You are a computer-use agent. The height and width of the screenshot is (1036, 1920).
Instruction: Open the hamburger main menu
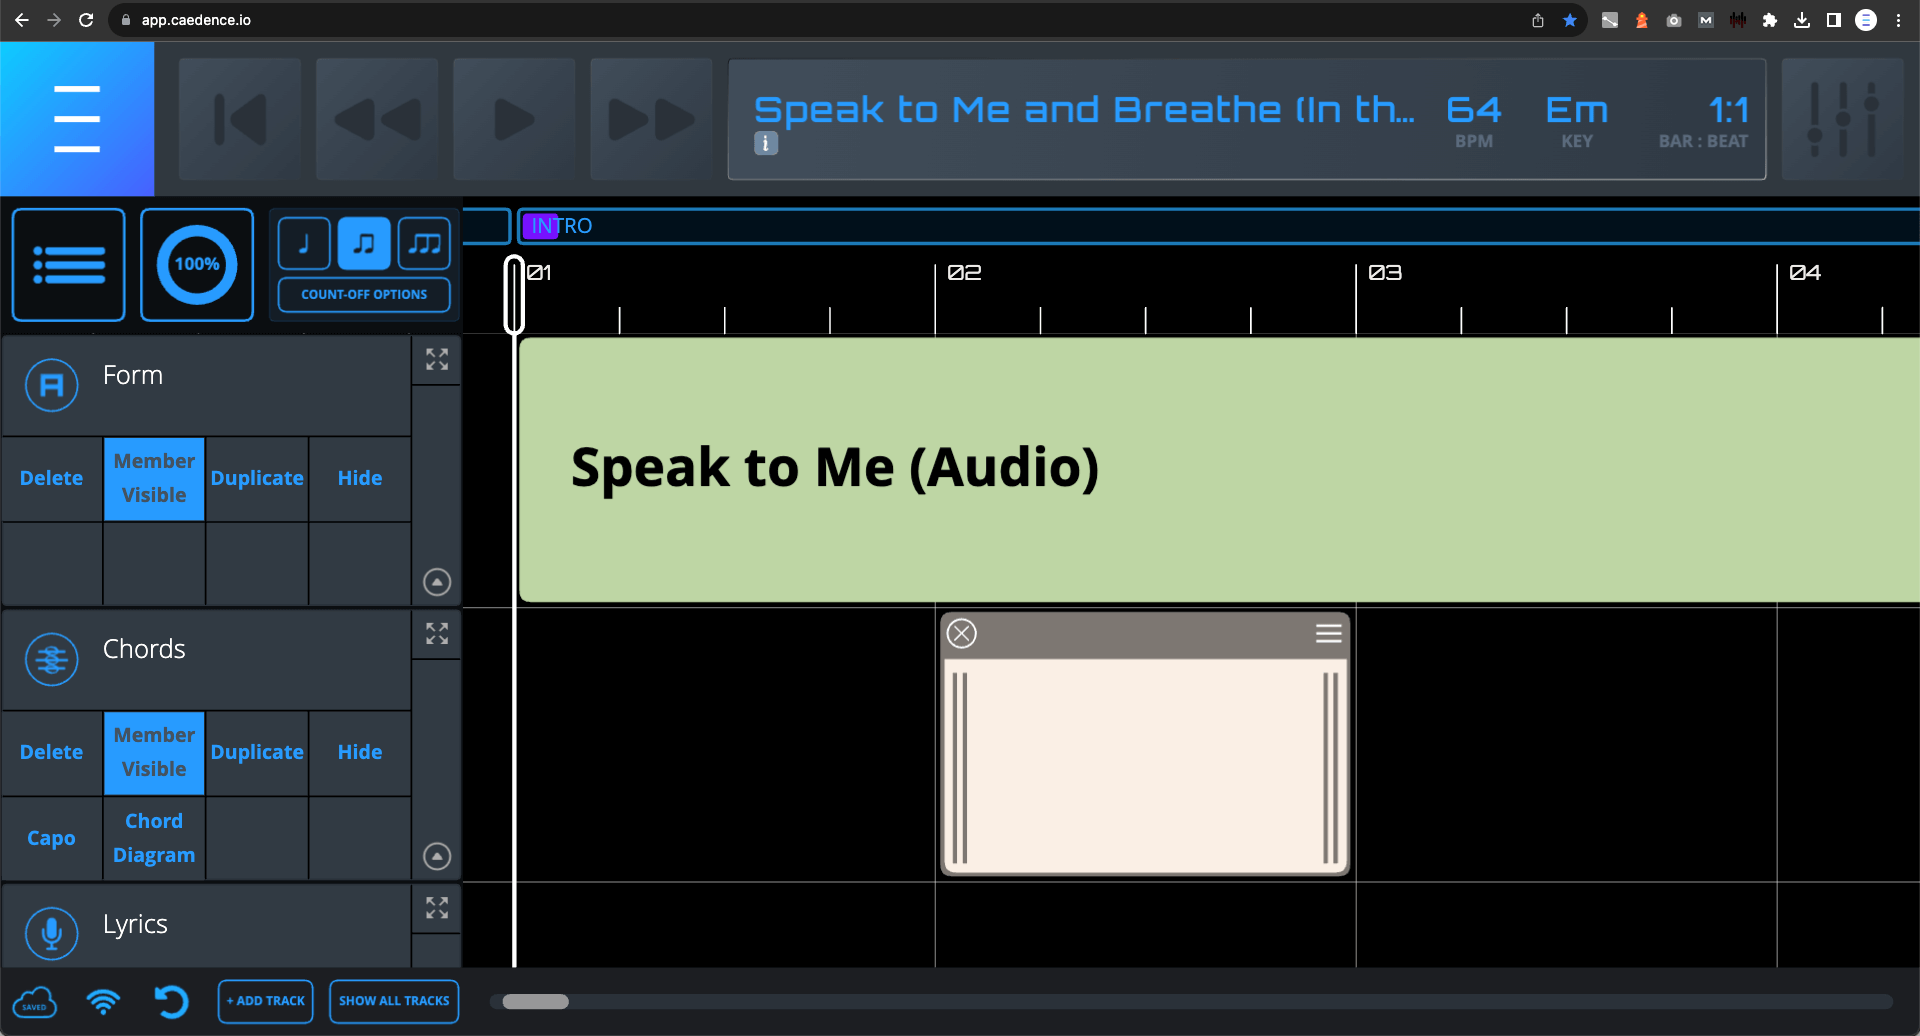(x=77, y=119)
